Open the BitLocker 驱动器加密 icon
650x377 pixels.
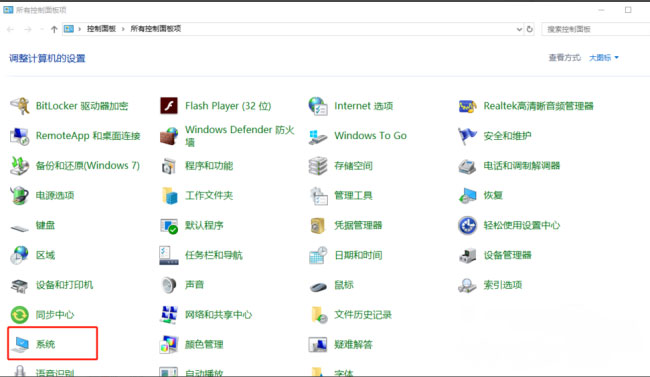click(x=19, y=106)
